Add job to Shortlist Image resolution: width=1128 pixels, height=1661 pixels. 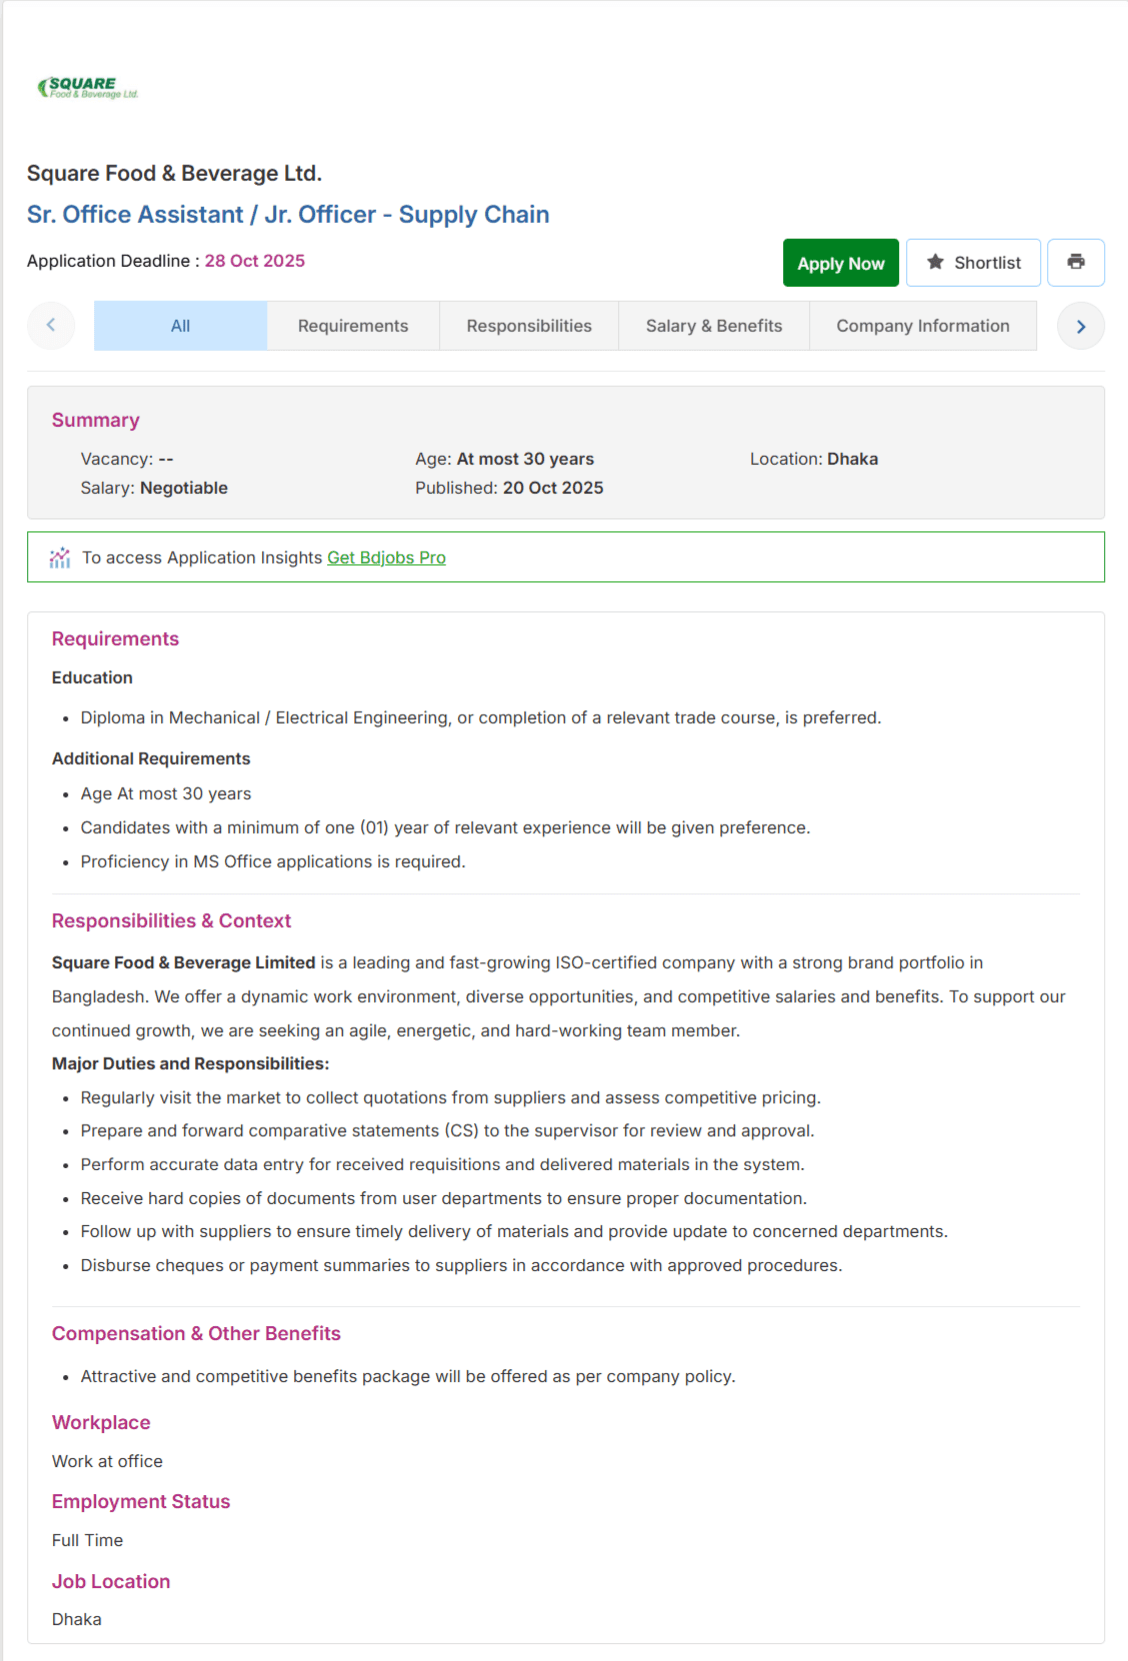(x=973, y=263)
